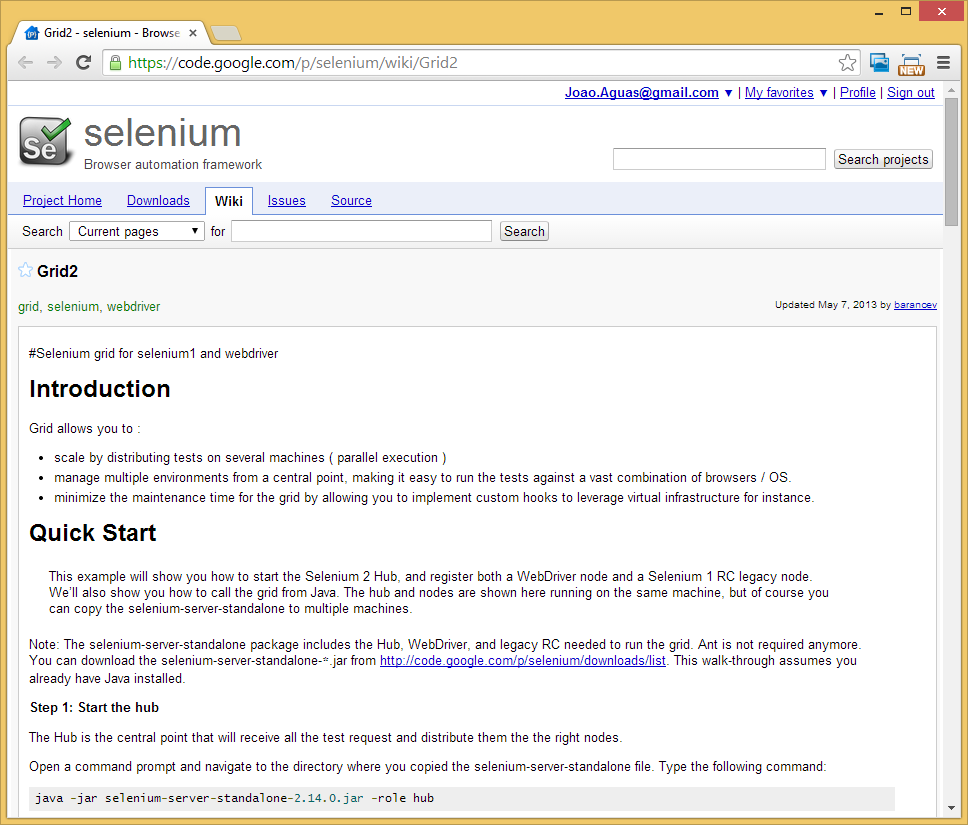Go to the Project Home tab
The height and width of the screenshot is (825, 968).
point(62,201)
